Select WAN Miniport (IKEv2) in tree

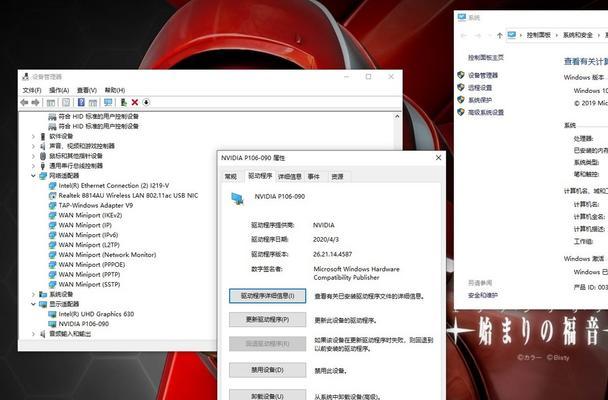click(90, 215)
